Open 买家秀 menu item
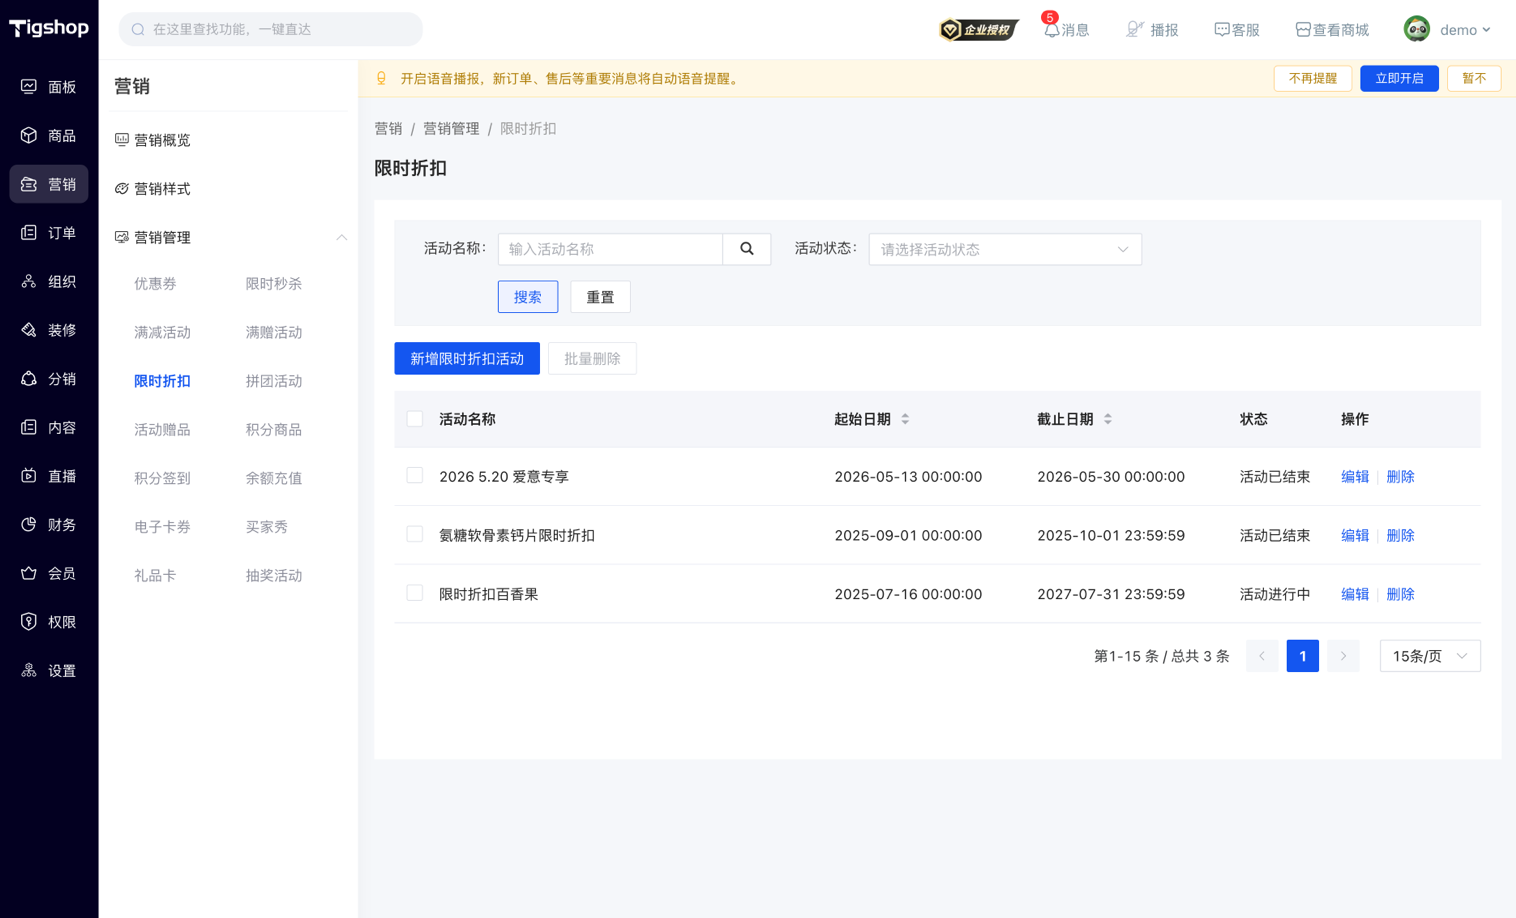This screenshot has height=918, width=1516. click(x=267, y=527)
